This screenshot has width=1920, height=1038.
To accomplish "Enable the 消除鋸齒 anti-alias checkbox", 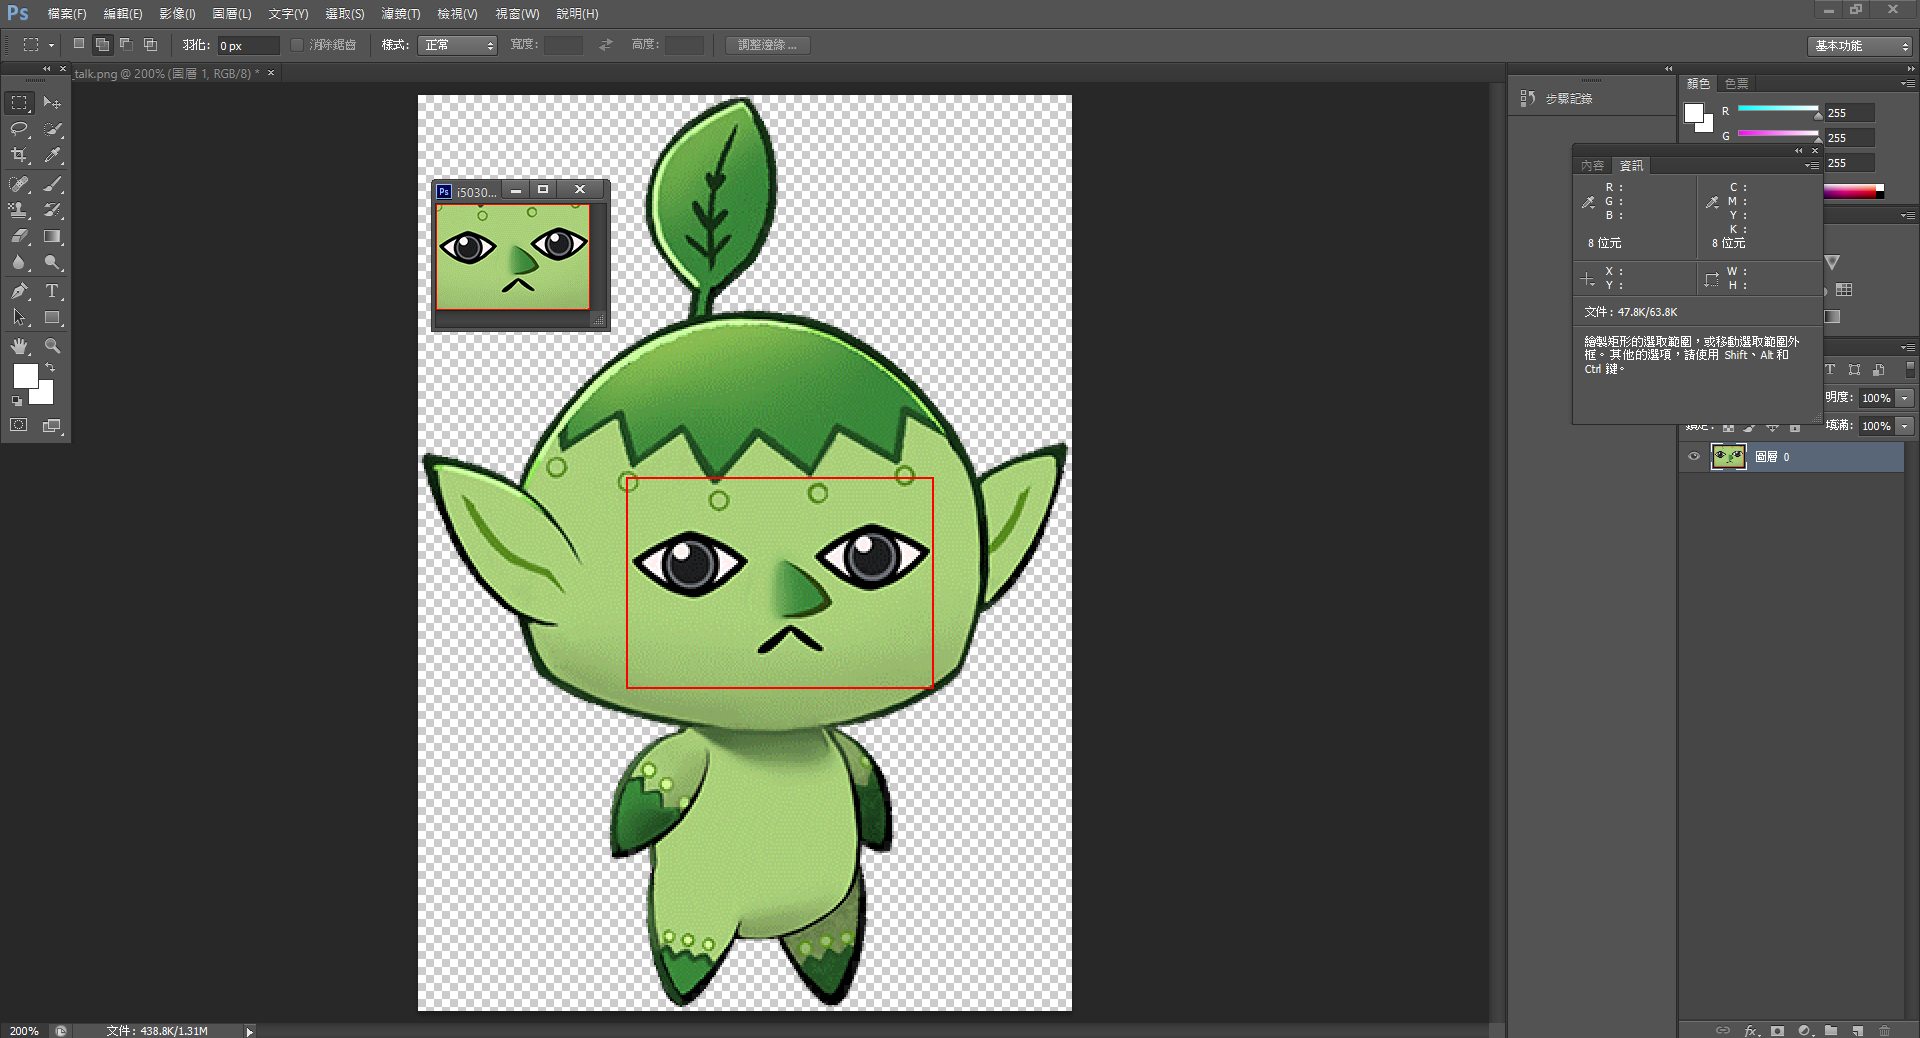I will [297, 45].
